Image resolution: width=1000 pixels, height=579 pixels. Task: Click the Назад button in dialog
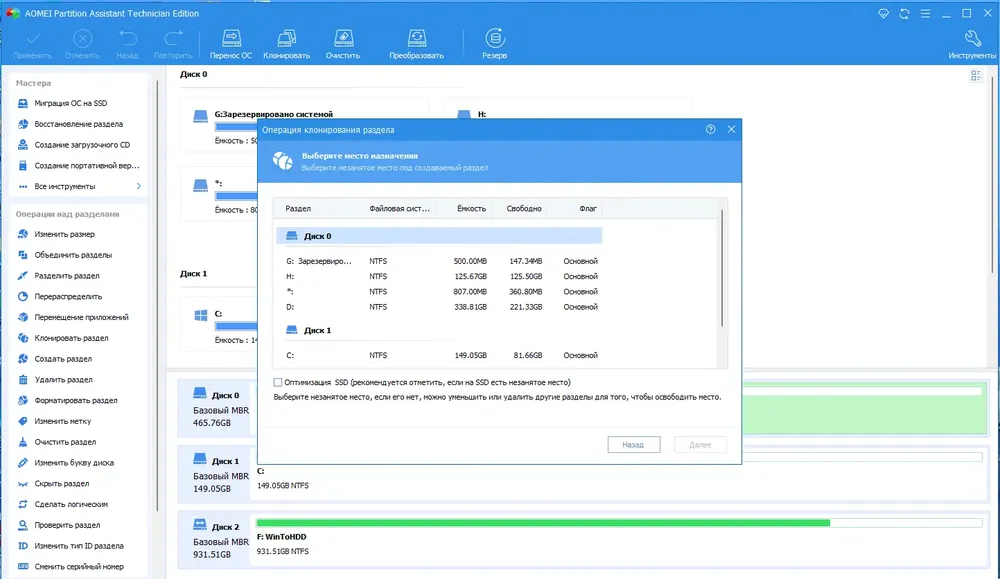(x=633, y=444)
